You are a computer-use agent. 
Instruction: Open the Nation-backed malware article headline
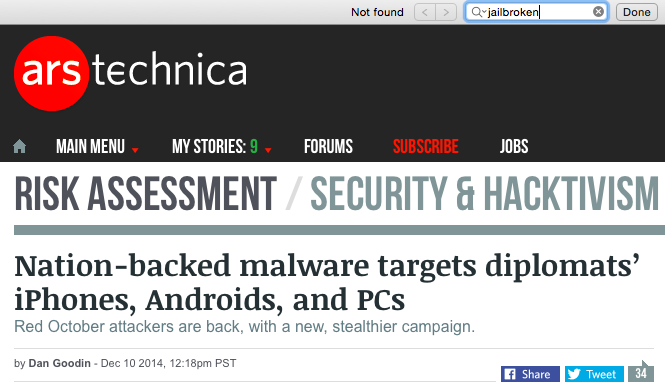(x=327, y=283)
